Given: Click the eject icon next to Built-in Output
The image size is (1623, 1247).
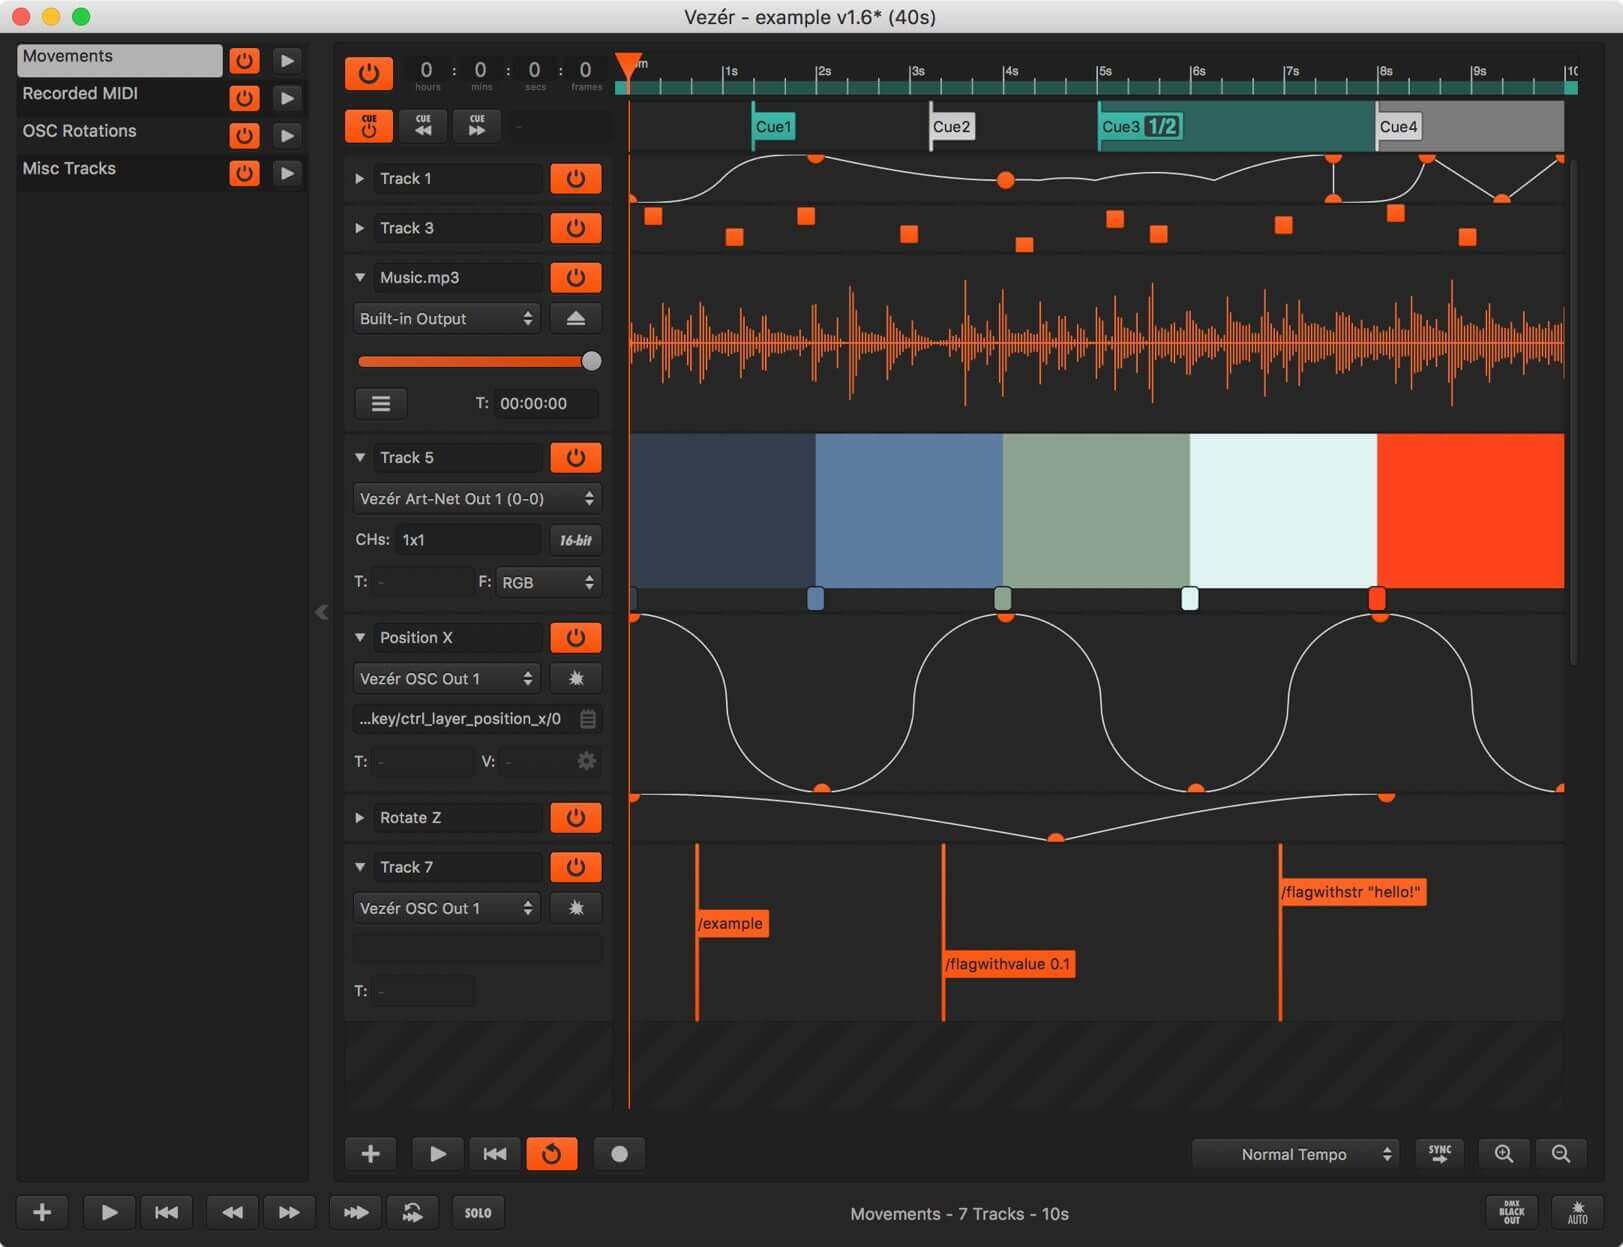Looking at the screenshot, I should point(576,318).
